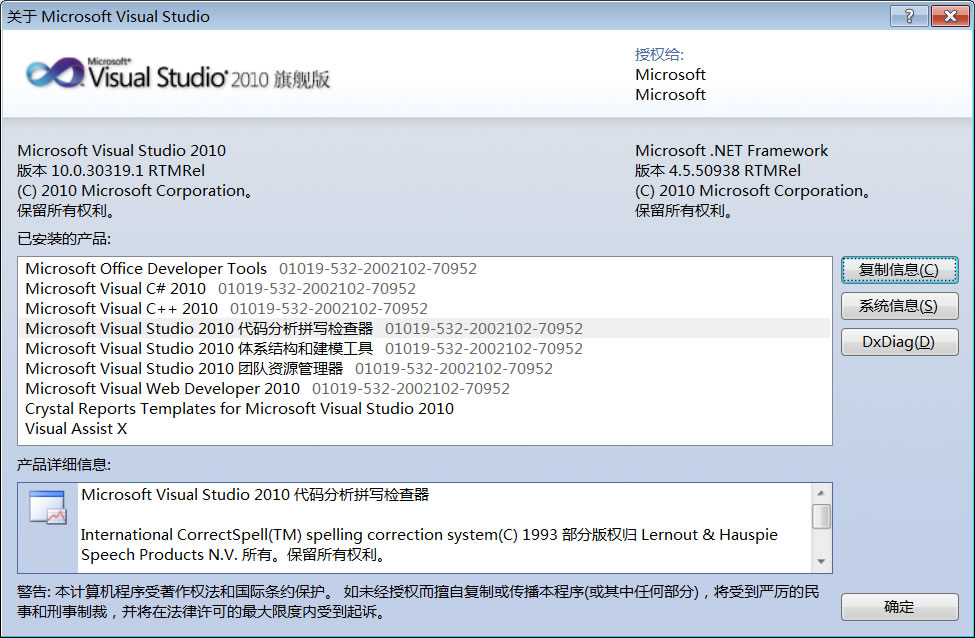Click the Microsoft .NET Framework label
This screenshot has height=638, width=975.
(x=731, y=150)
